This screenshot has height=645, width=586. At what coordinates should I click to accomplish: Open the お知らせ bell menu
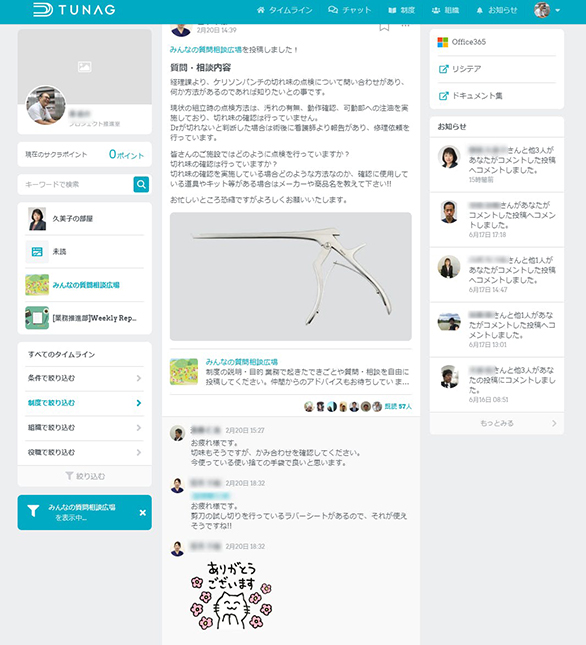(x=496, y=10)
